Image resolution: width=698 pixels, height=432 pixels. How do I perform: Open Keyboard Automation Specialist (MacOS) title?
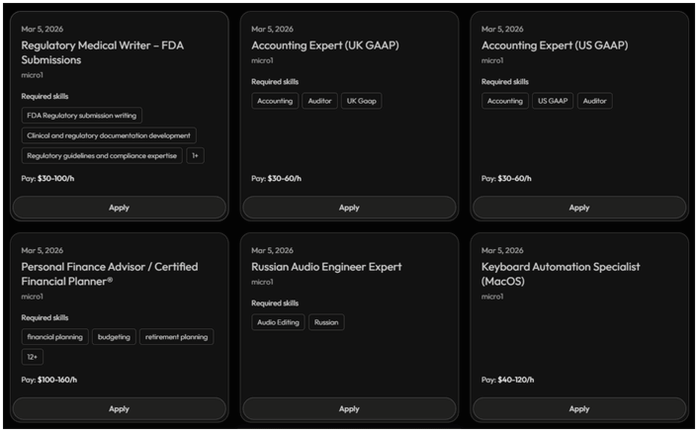(x=560, y=274)
